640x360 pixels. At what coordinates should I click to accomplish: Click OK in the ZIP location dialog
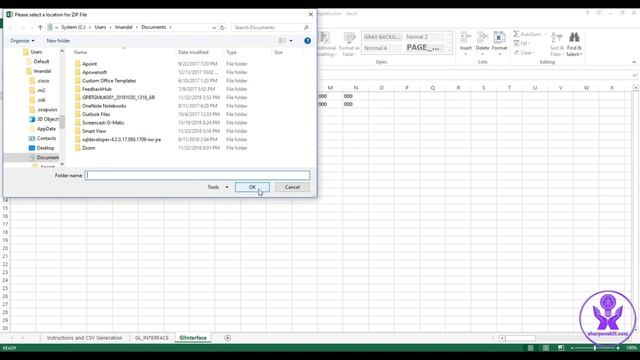click(x=252, y=187)
